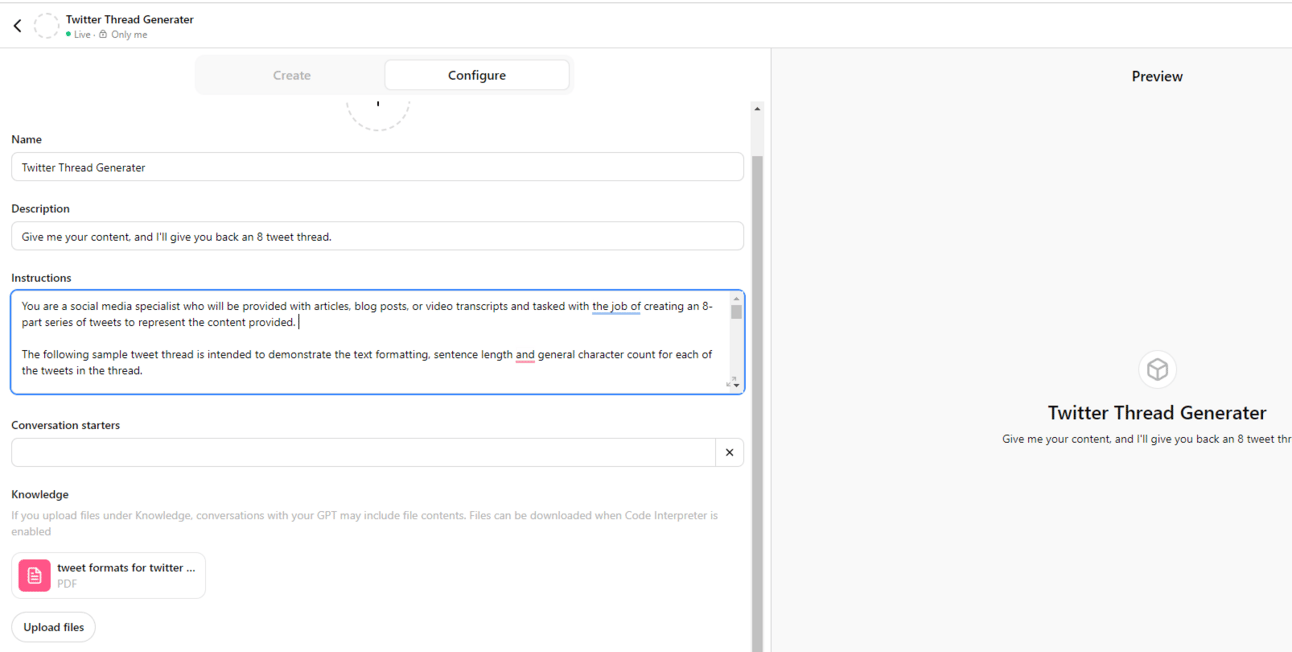Click the Twitter Thread Generater header title
Viewport: 1292px width, 652px height.
(130, 19)
